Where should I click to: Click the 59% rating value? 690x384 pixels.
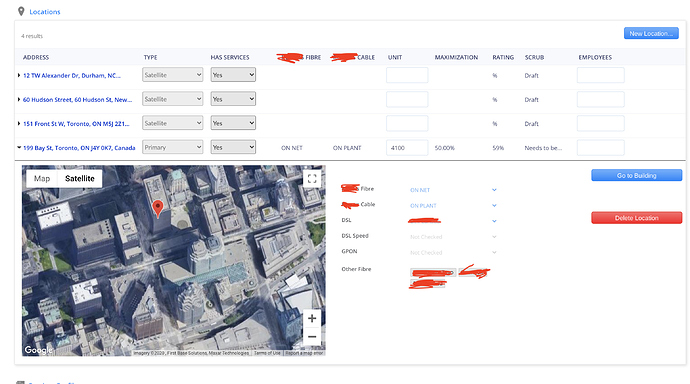(498, 148)
